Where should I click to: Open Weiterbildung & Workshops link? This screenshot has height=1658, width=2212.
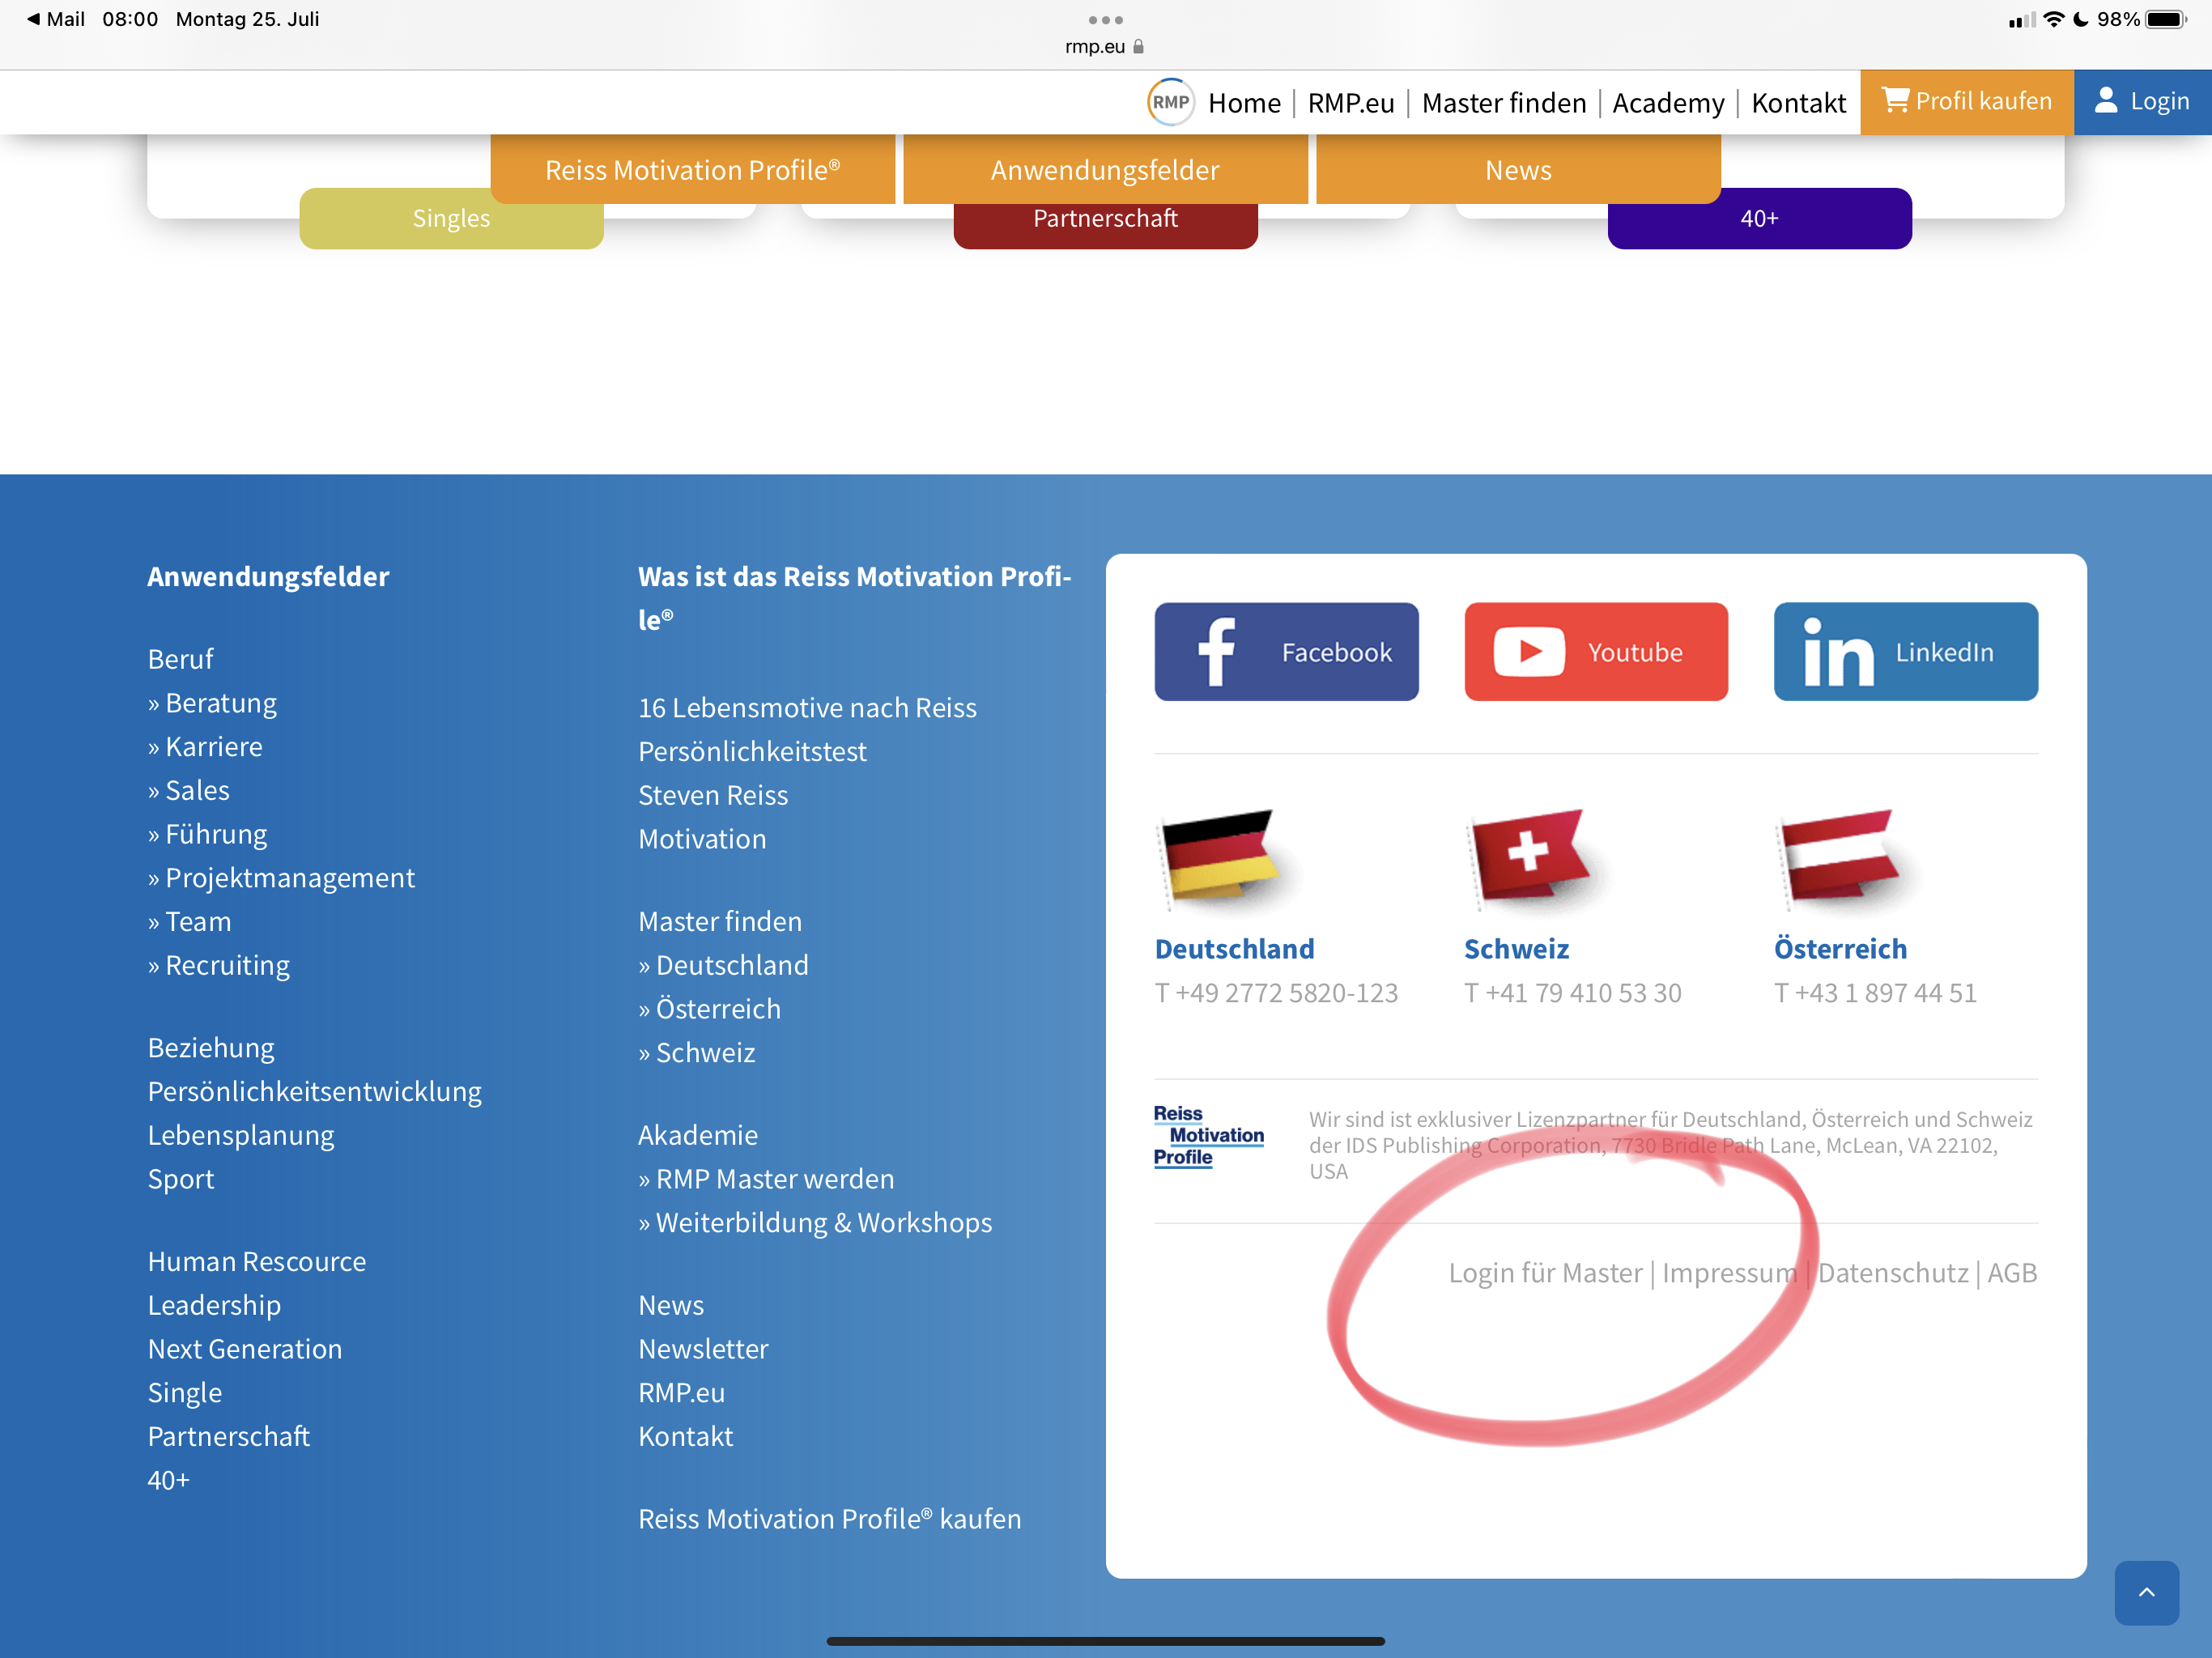tap(815, 1222)
